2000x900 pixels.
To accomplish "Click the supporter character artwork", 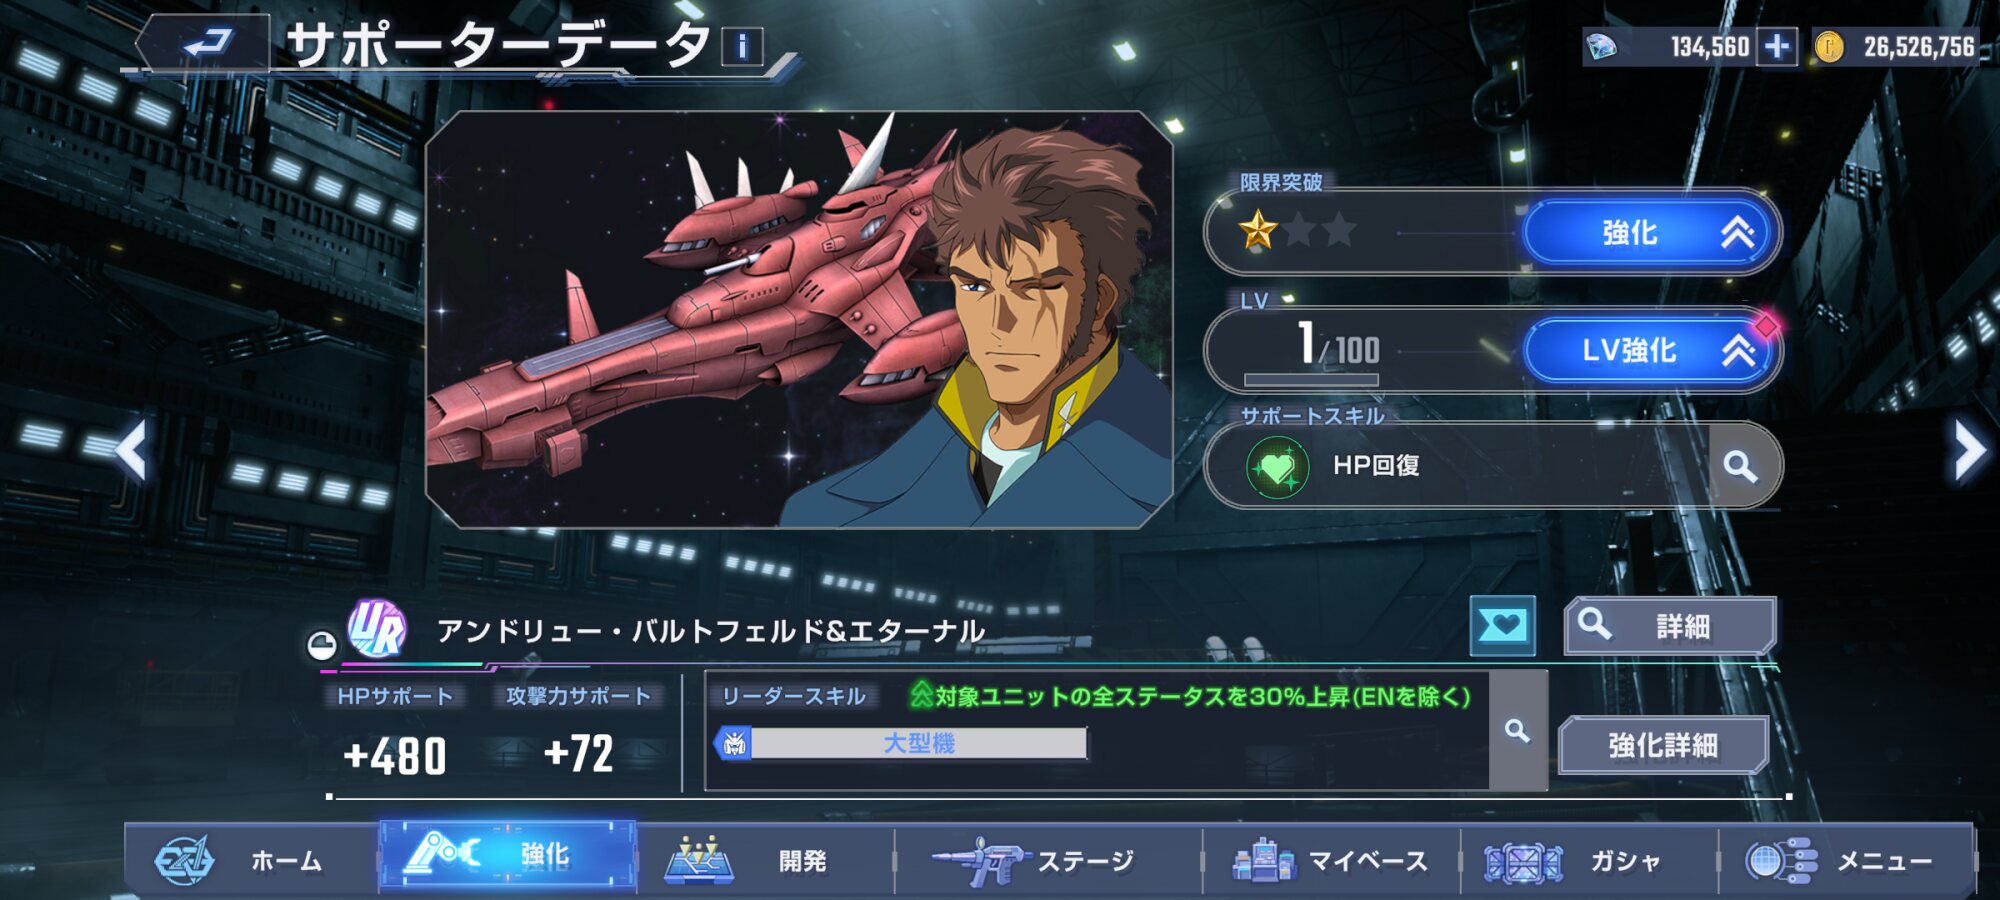I will (x=799, y=319).
